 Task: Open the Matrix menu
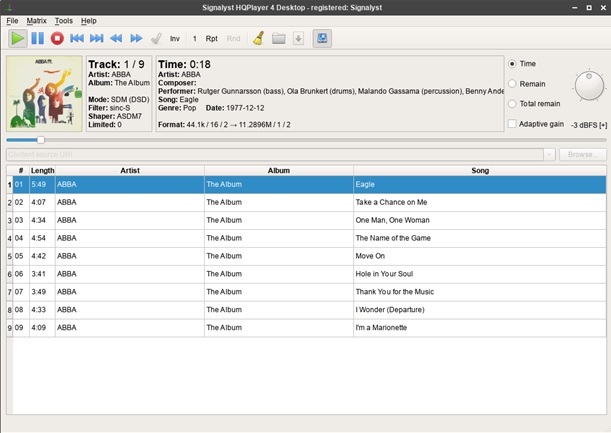tap(36, 20)
